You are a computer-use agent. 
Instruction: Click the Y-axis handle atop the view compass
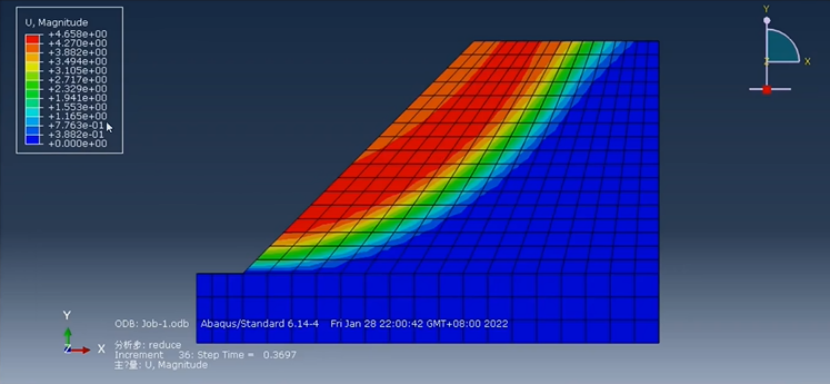click(766, 20)
